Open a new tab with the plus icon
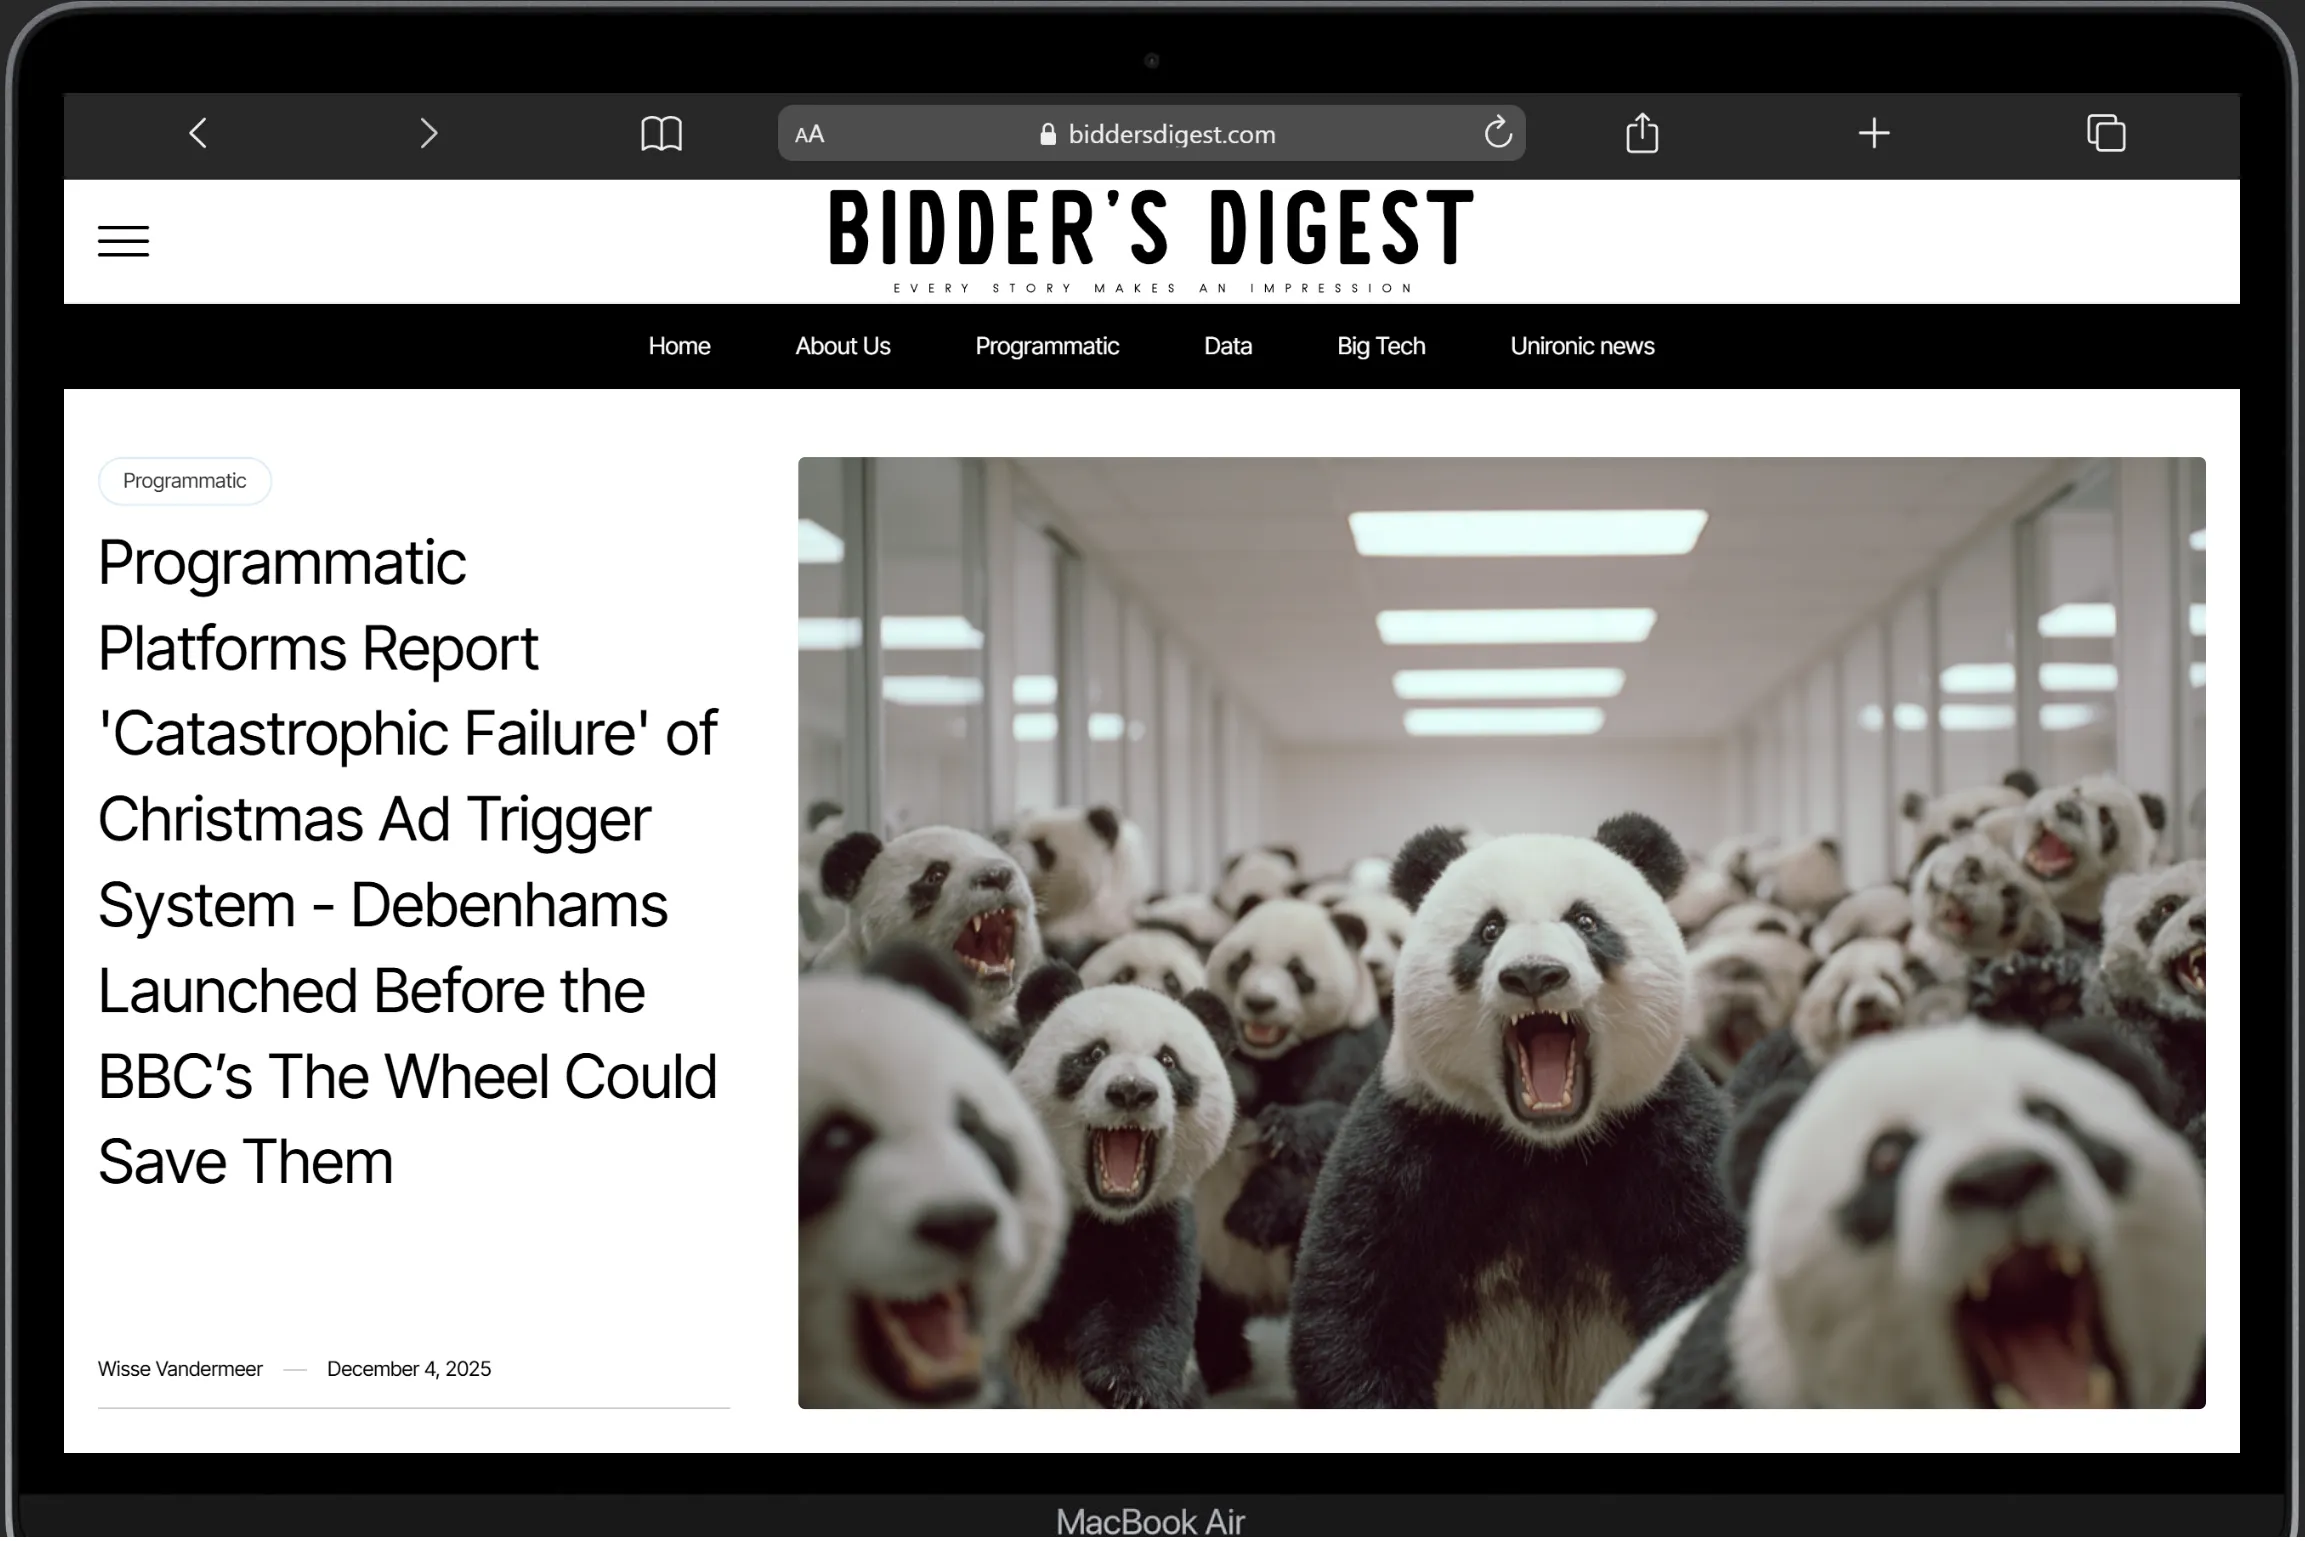Image resolution: width=2305 pixels, height=1541 pixels. (x=1873, y=133)
